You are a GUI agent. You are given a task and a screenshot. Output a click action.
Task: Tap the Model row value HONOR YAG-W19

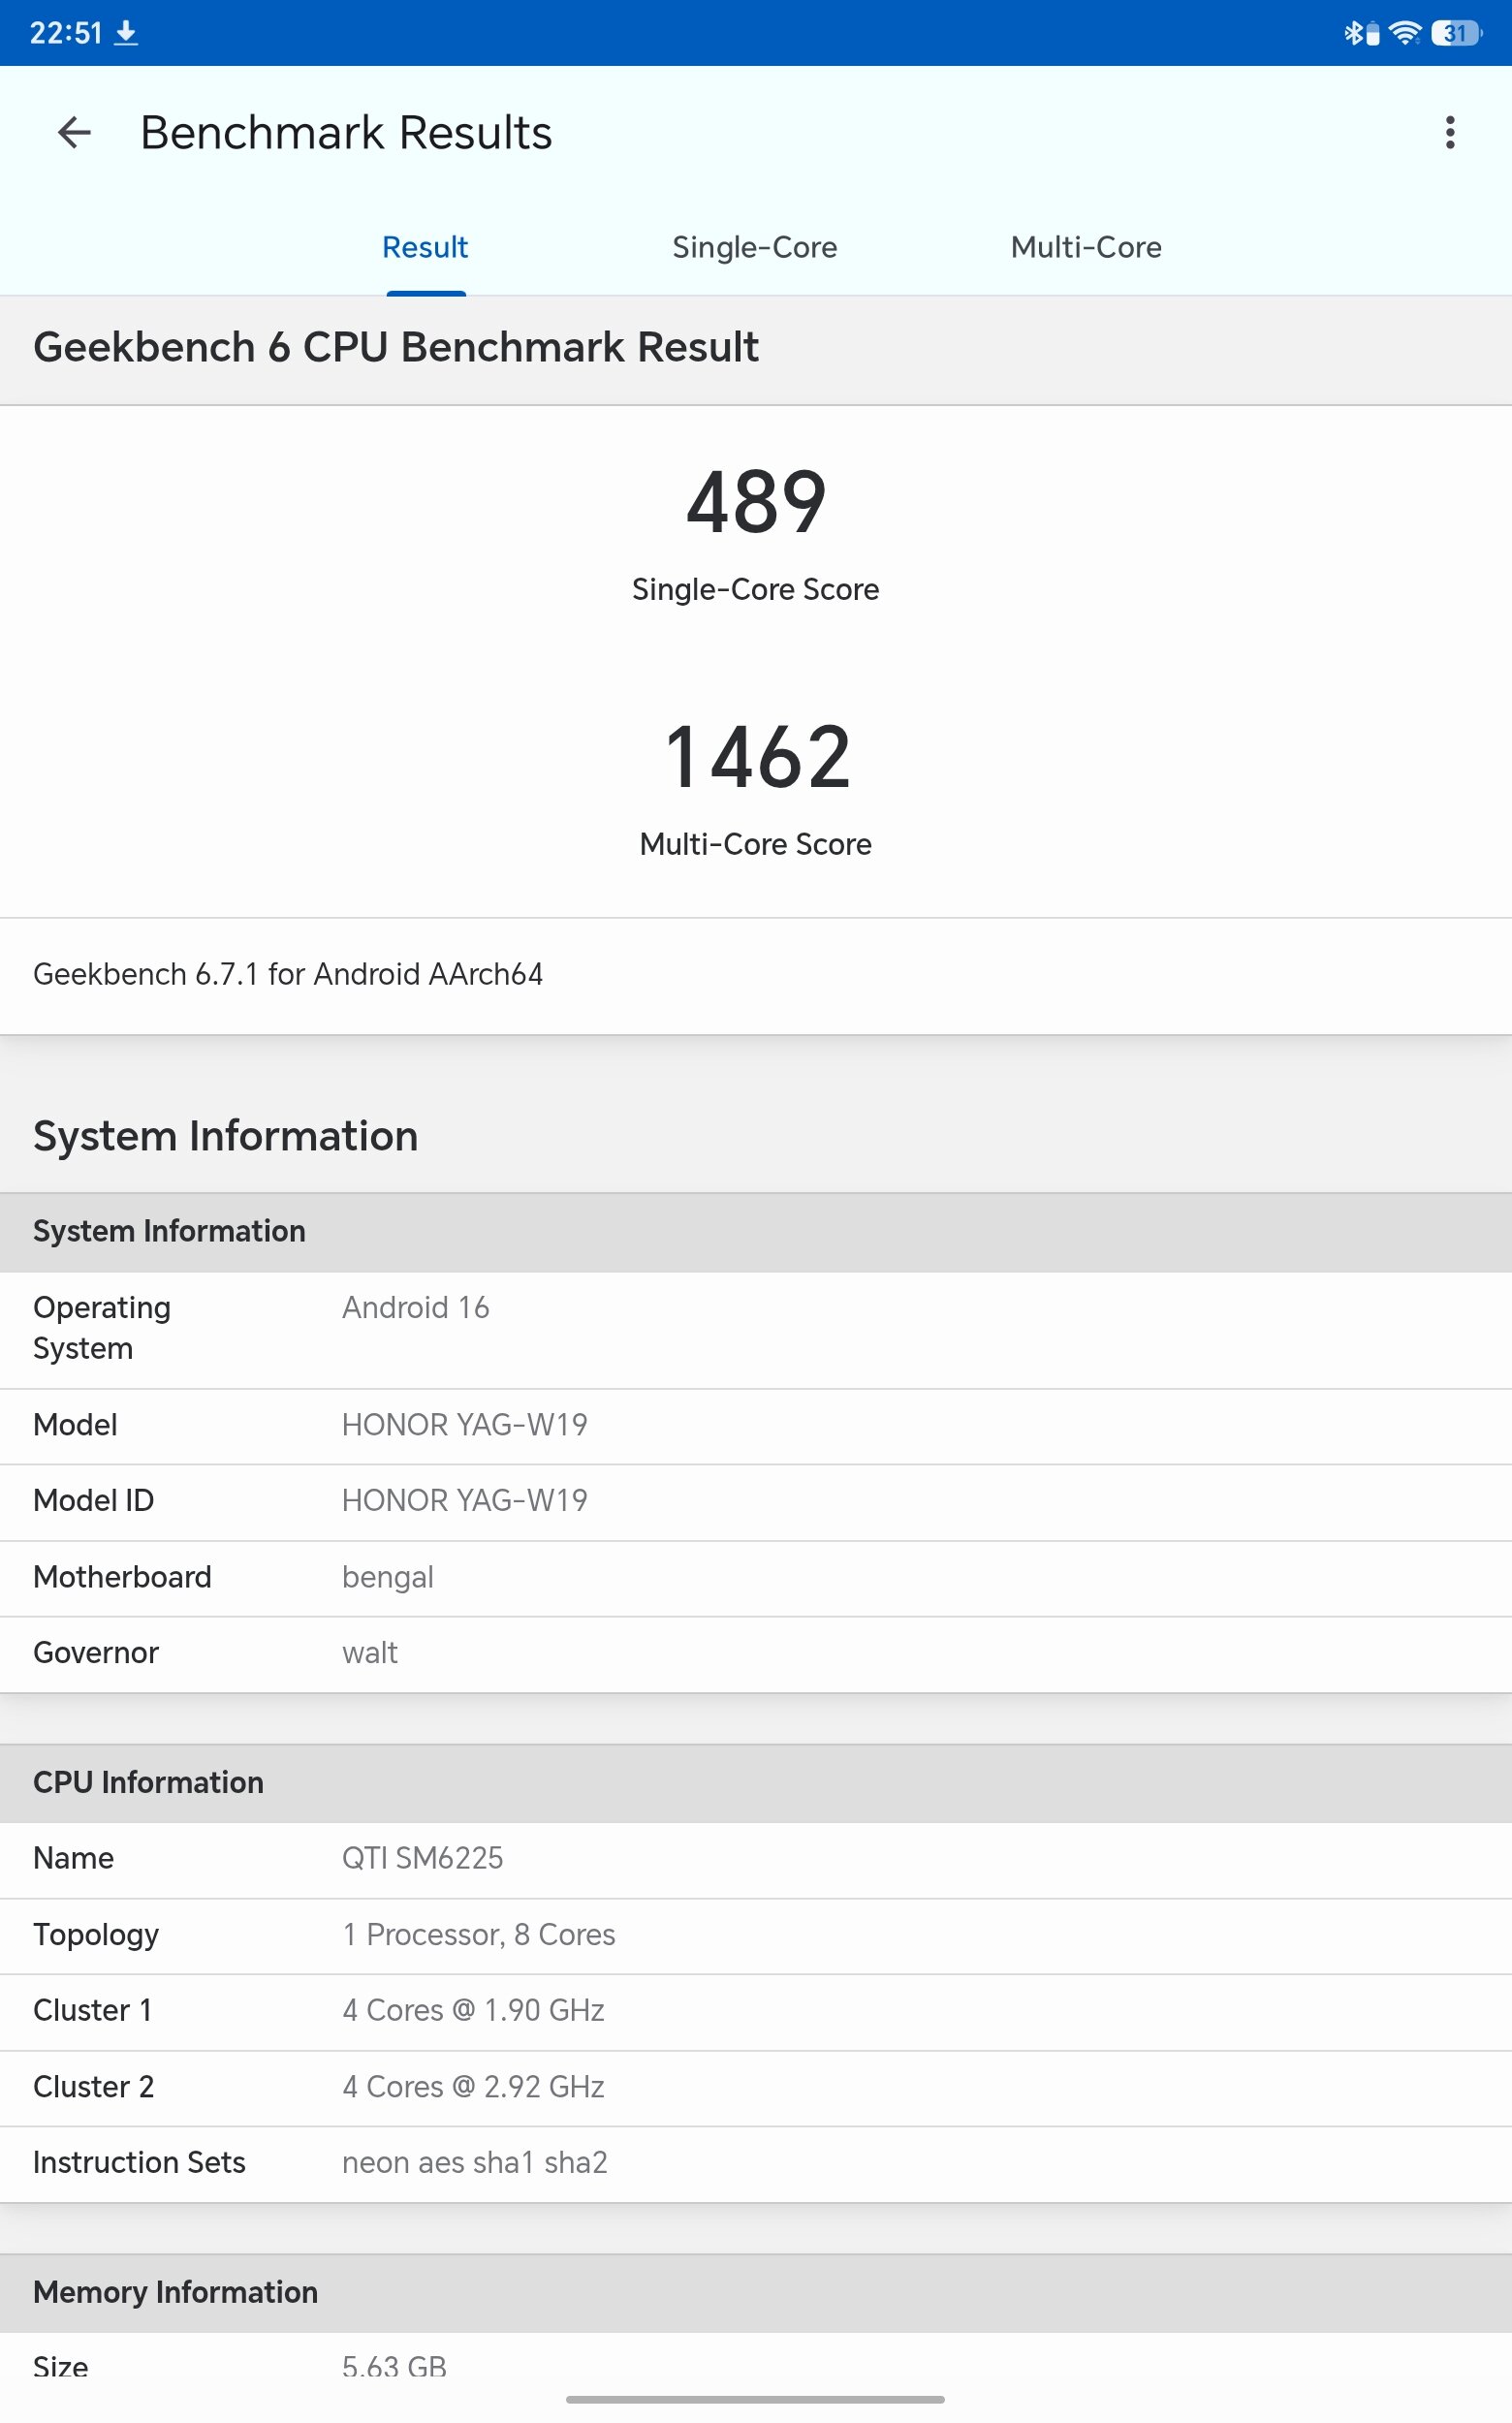465,1425
